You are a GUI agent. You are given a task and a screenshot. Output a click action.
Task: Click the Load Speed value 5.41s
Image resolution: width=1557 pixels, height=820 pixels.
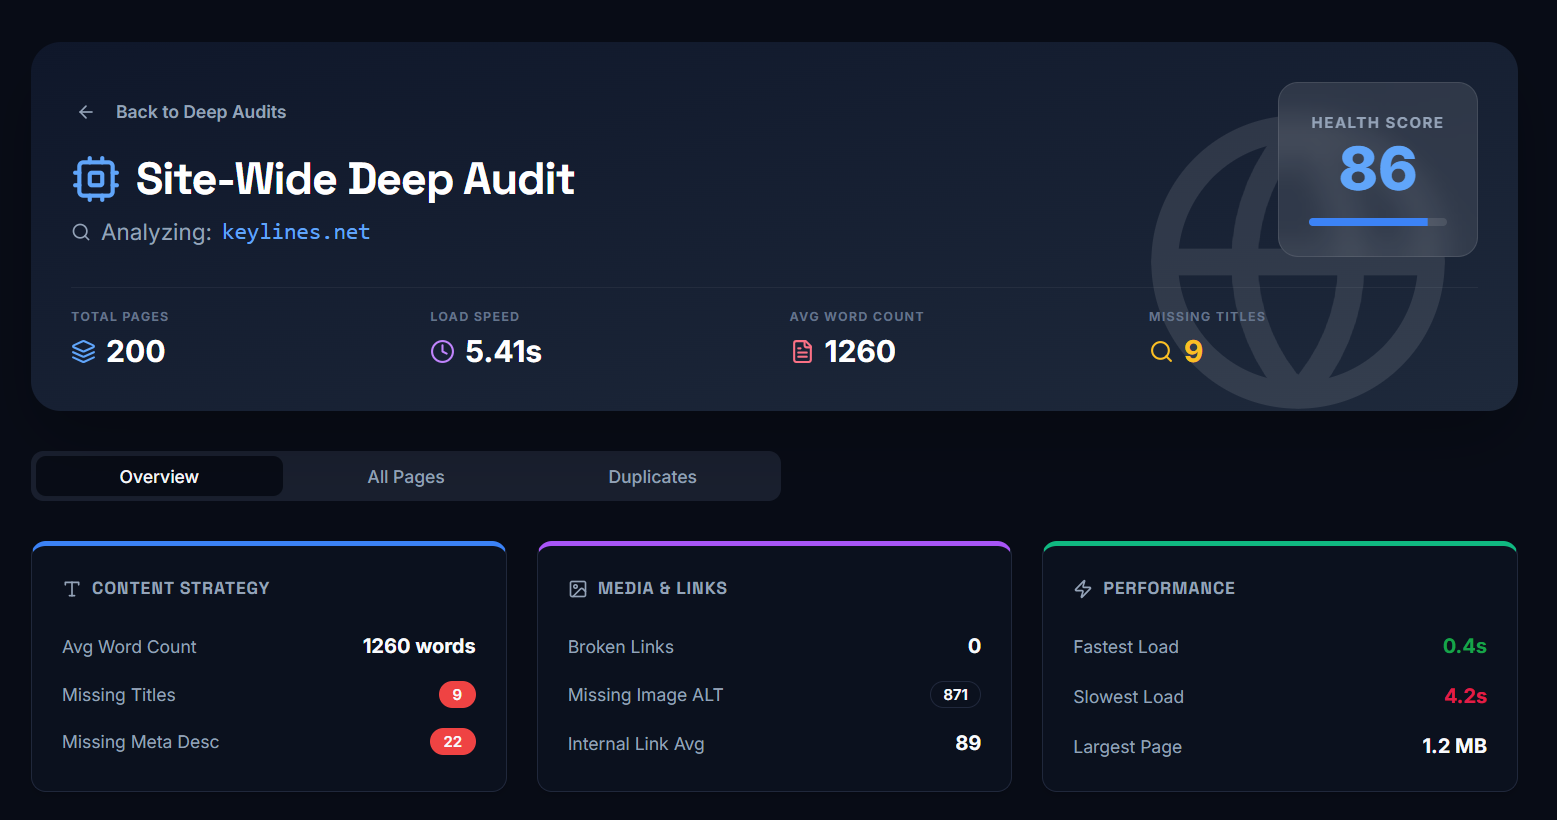[504, 351]
